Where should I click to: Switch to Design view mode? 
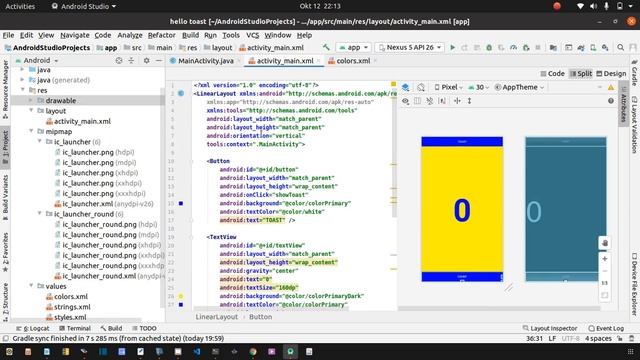pos(611,73)
